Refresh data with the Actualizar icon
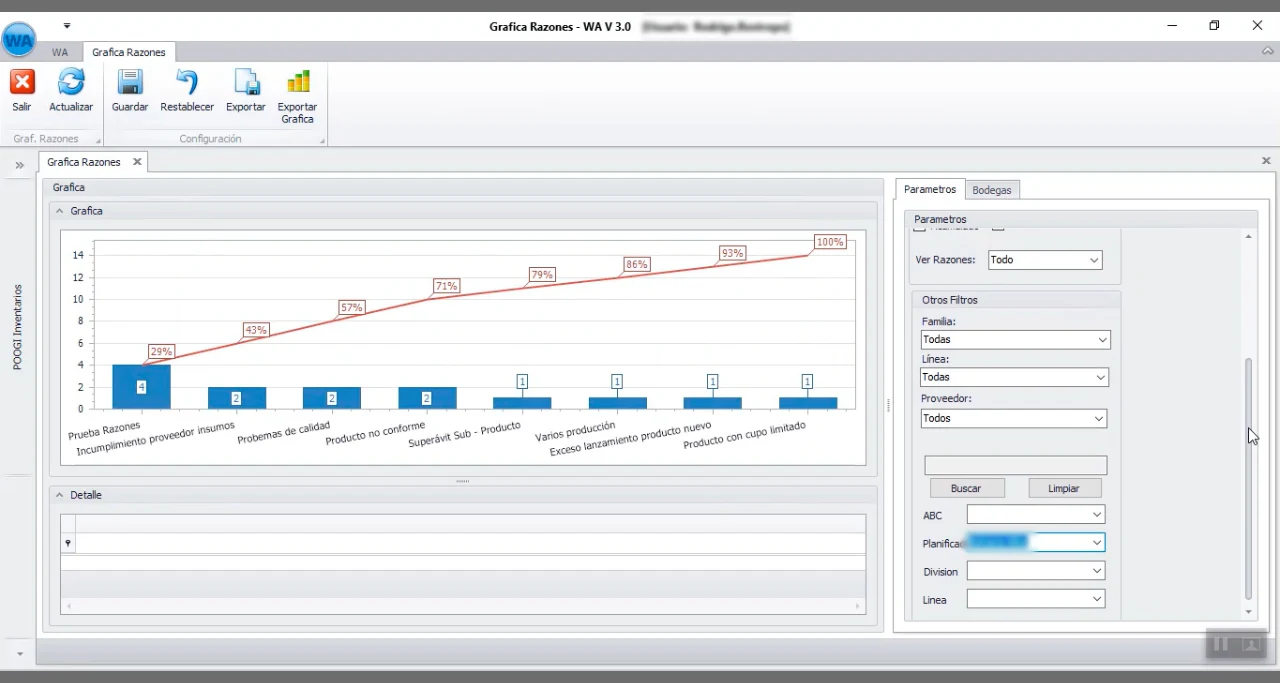The width and height of the screenshot is (1280, 683). pyautogui.click(x=71, y=82)
